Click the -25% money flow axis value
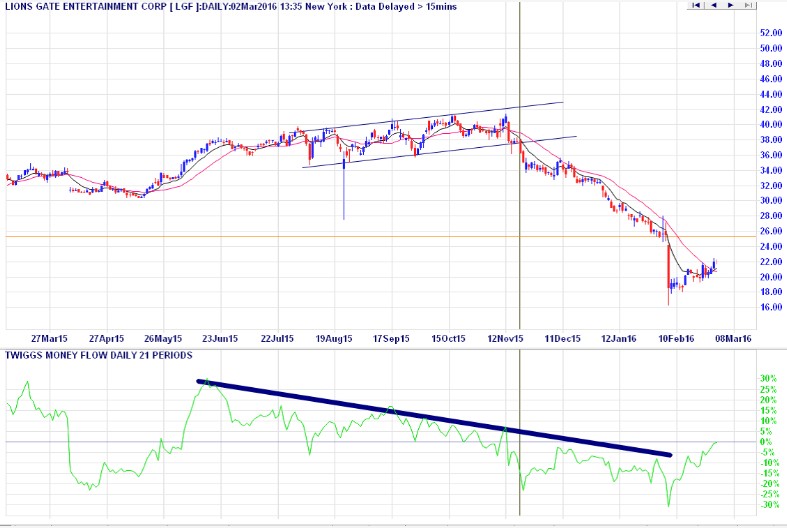 (769, 494)
